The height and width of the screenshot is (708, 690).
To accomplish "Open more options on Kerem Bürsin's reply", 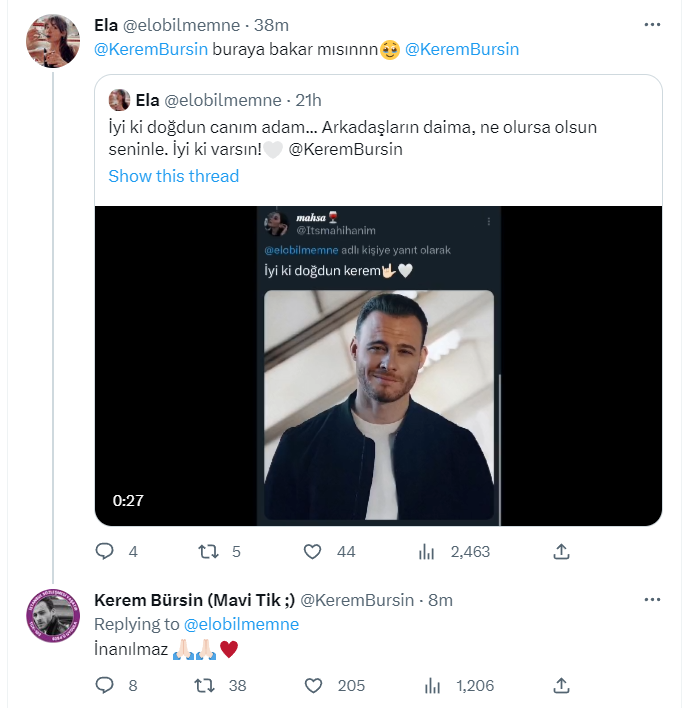I will (x=652, y=599).
